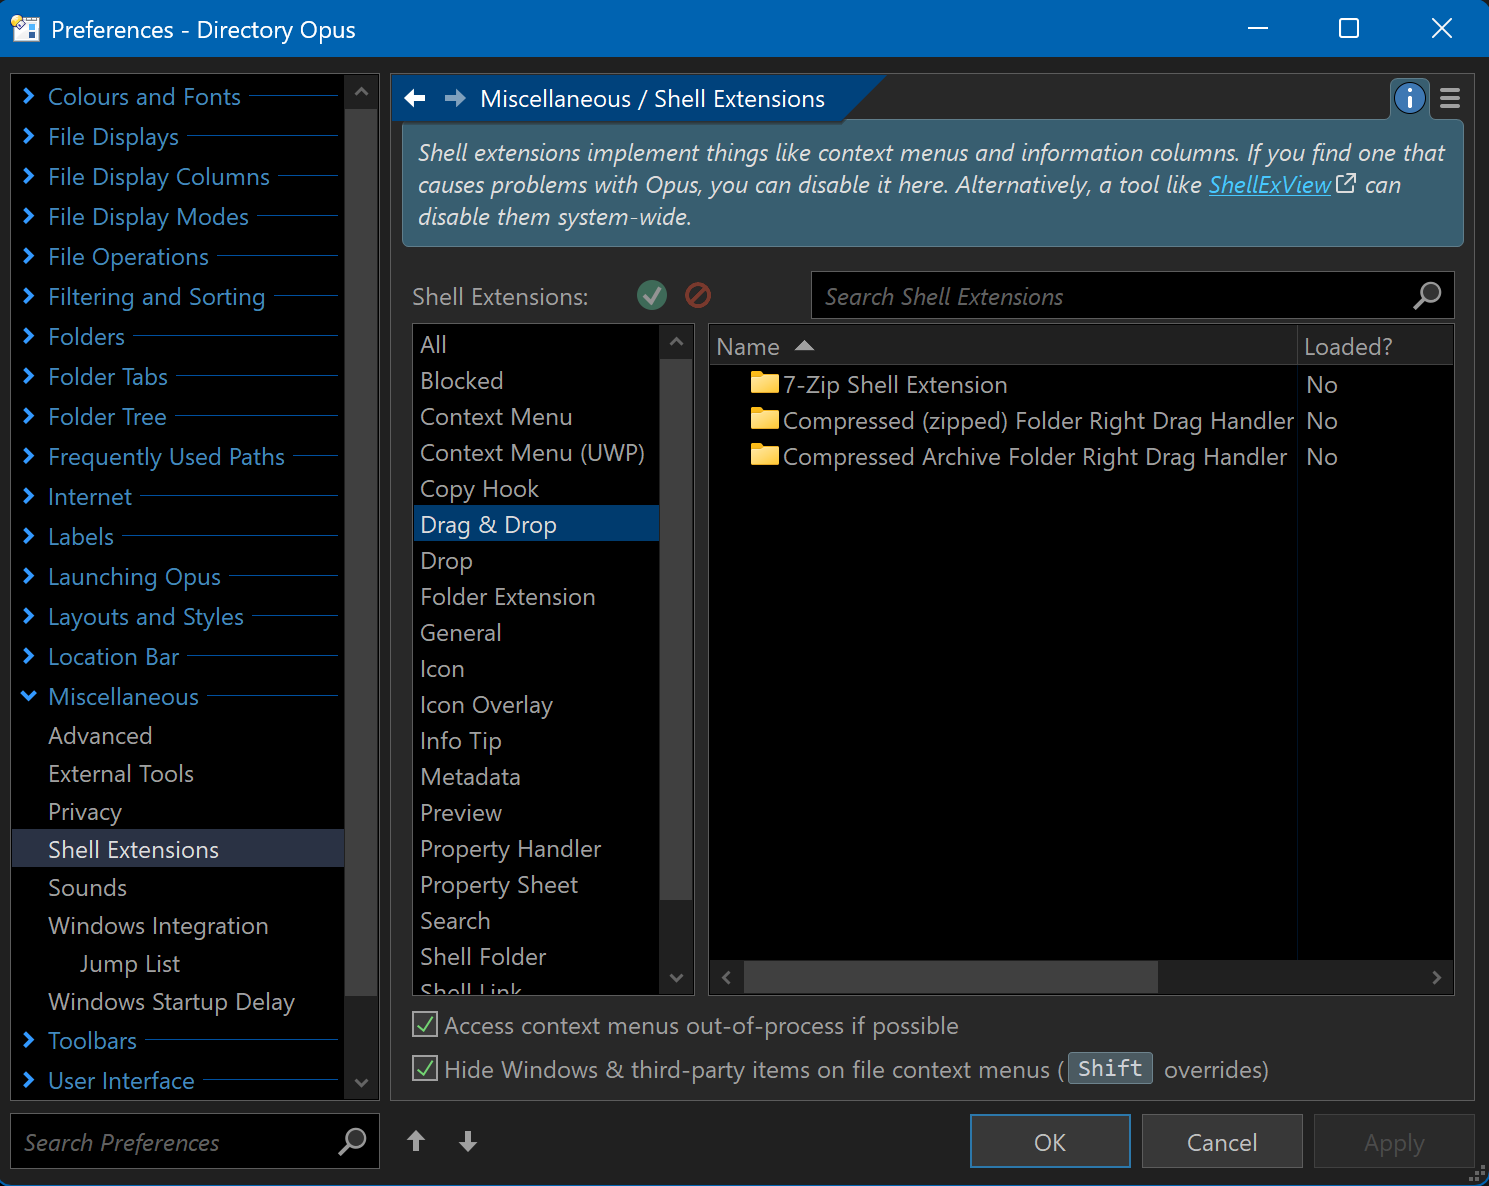Open the ShellExView link
Image resolution: width=1489 pixels, height=1186 pixels.
coord(1270,185)
